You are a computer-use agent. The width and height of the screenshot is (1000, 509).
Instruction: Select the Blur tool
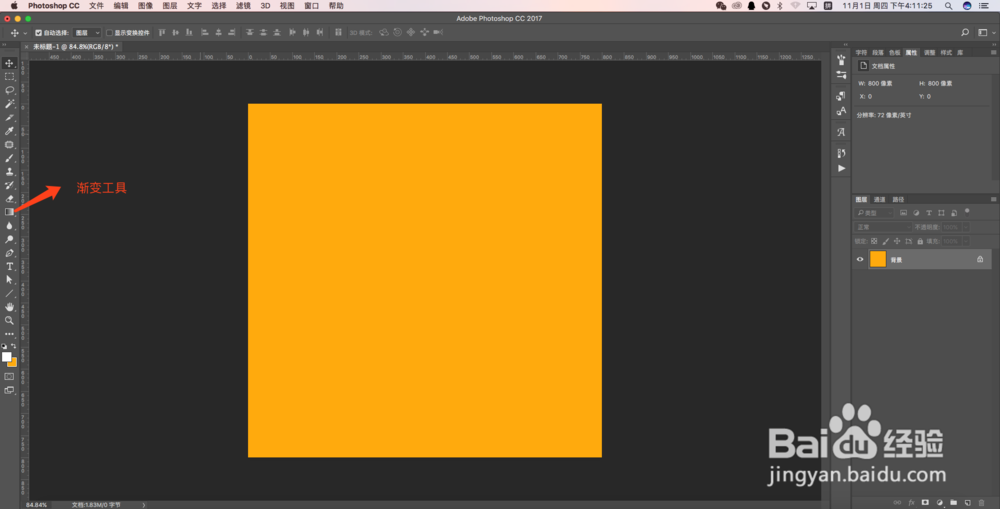click(x=10, y=226)
